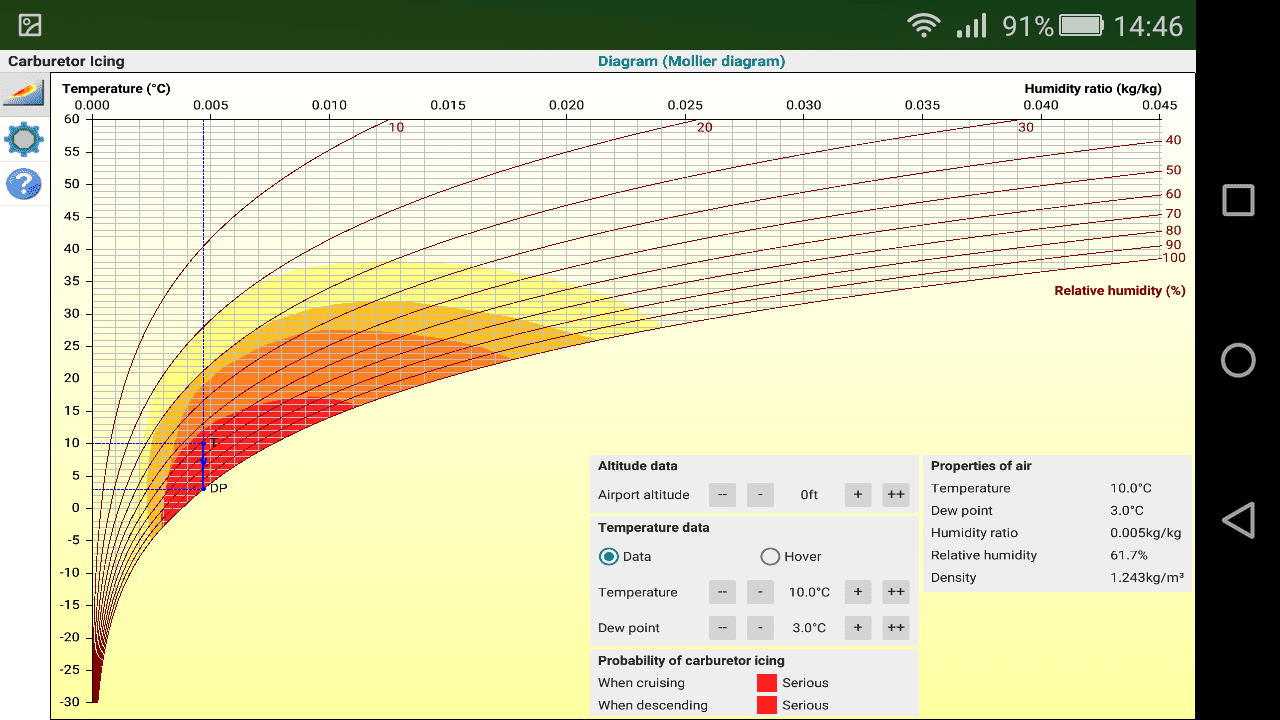Tap the Android home circle button
1280x720 pixels.
pyautogui.click(x=1238, y=360)
